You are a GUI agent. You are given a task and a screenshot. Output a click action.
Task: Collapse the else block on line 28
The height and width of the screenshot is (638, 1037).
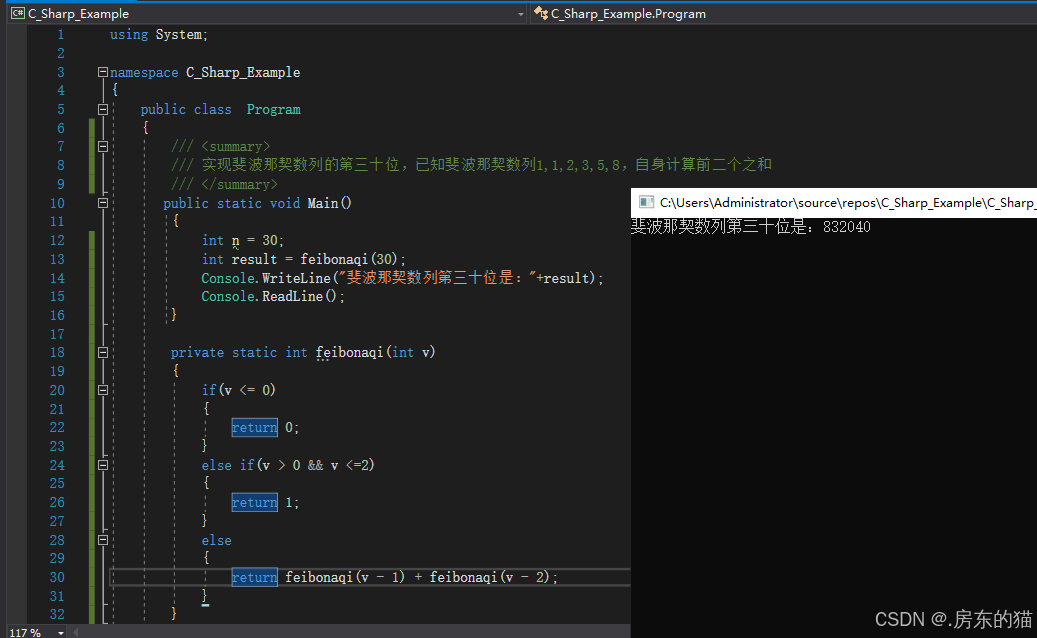pyautogui.click(x=103, y=540)
